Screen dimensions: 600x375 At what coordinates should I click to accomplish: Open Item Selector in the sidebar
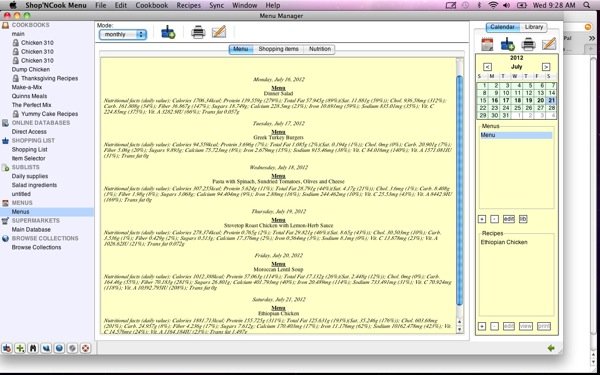28,158
